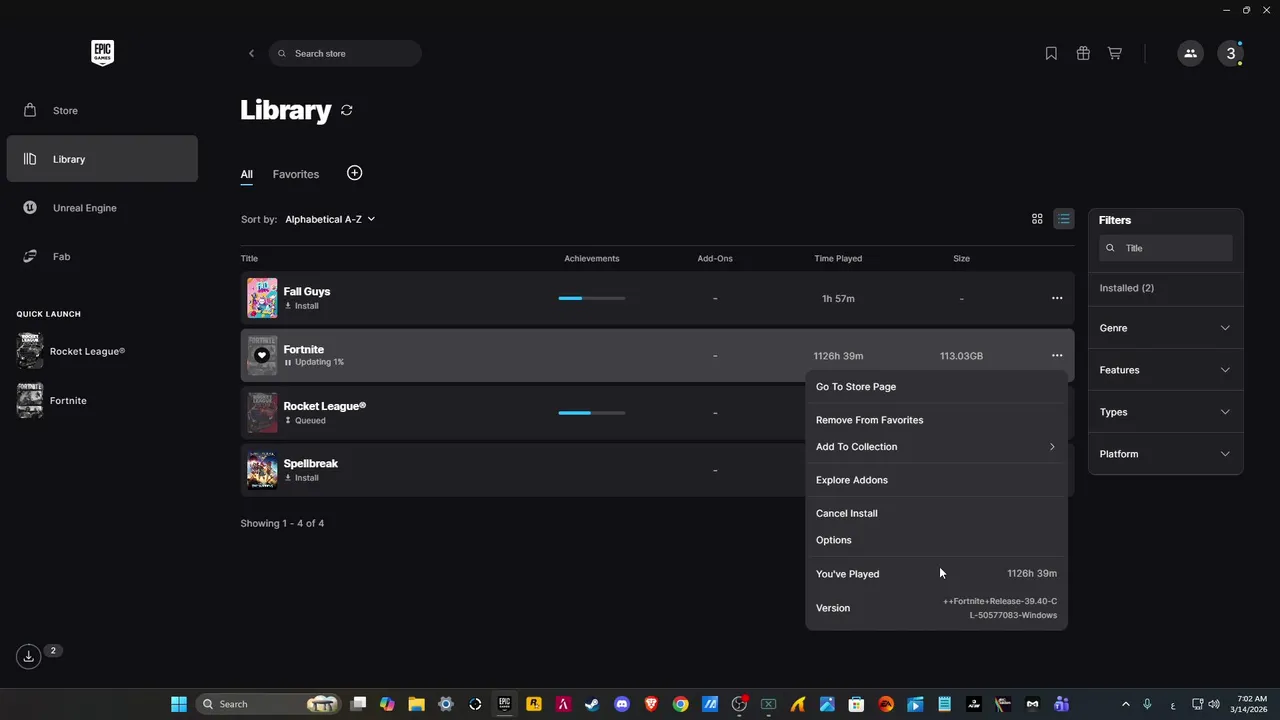Open the Fab section in the sidebar

click(102, 257)
